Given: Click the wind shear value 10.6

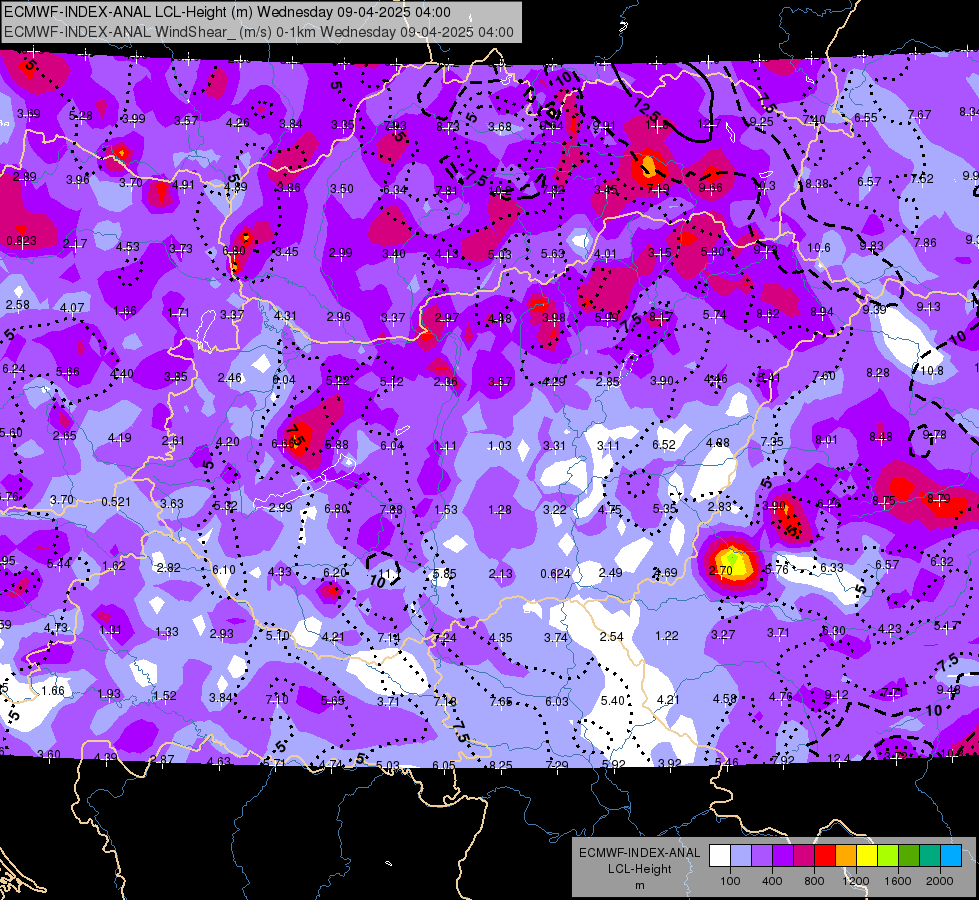Looking at the screenshot, I should [819, 248].
